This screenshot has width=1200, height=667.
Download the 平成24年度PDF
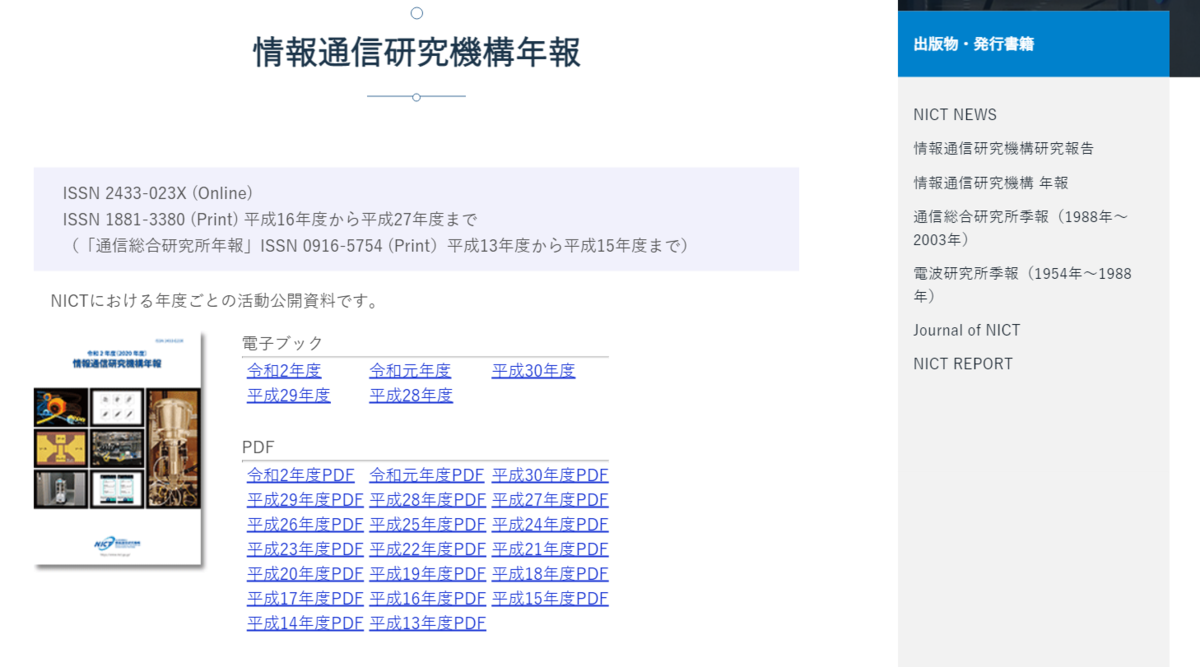tap(550, 524)
